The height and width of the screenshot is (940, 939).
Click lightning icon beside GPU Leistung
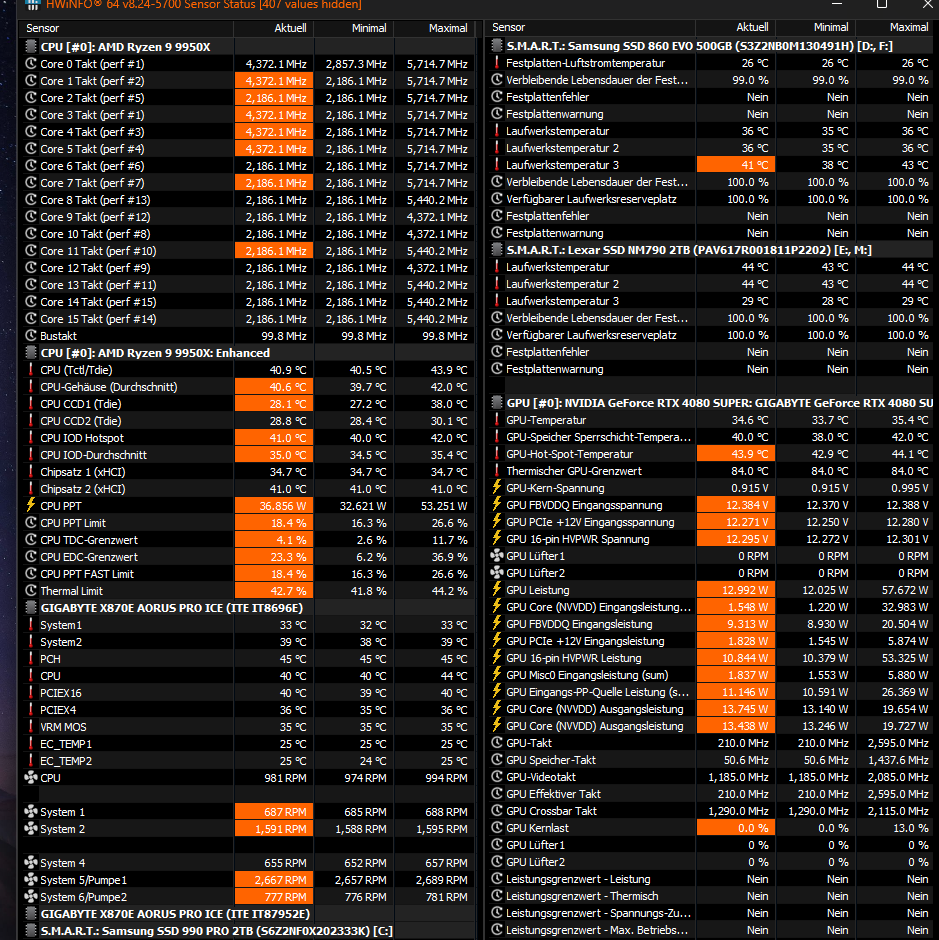tap(496, 590)
